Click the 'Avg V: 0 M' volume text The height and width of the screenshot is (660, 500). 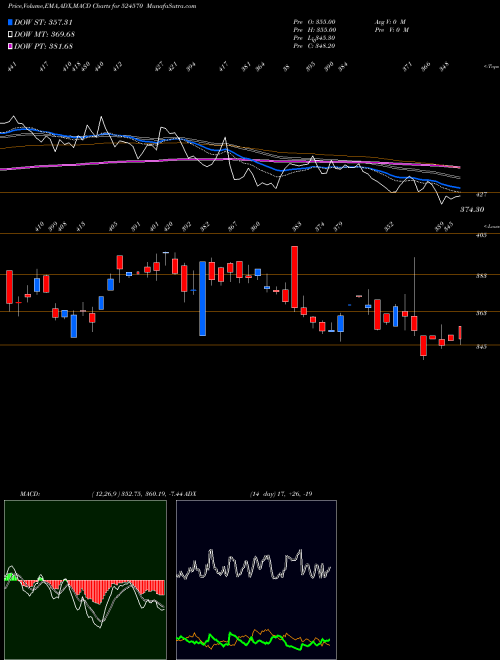[390, 22]
